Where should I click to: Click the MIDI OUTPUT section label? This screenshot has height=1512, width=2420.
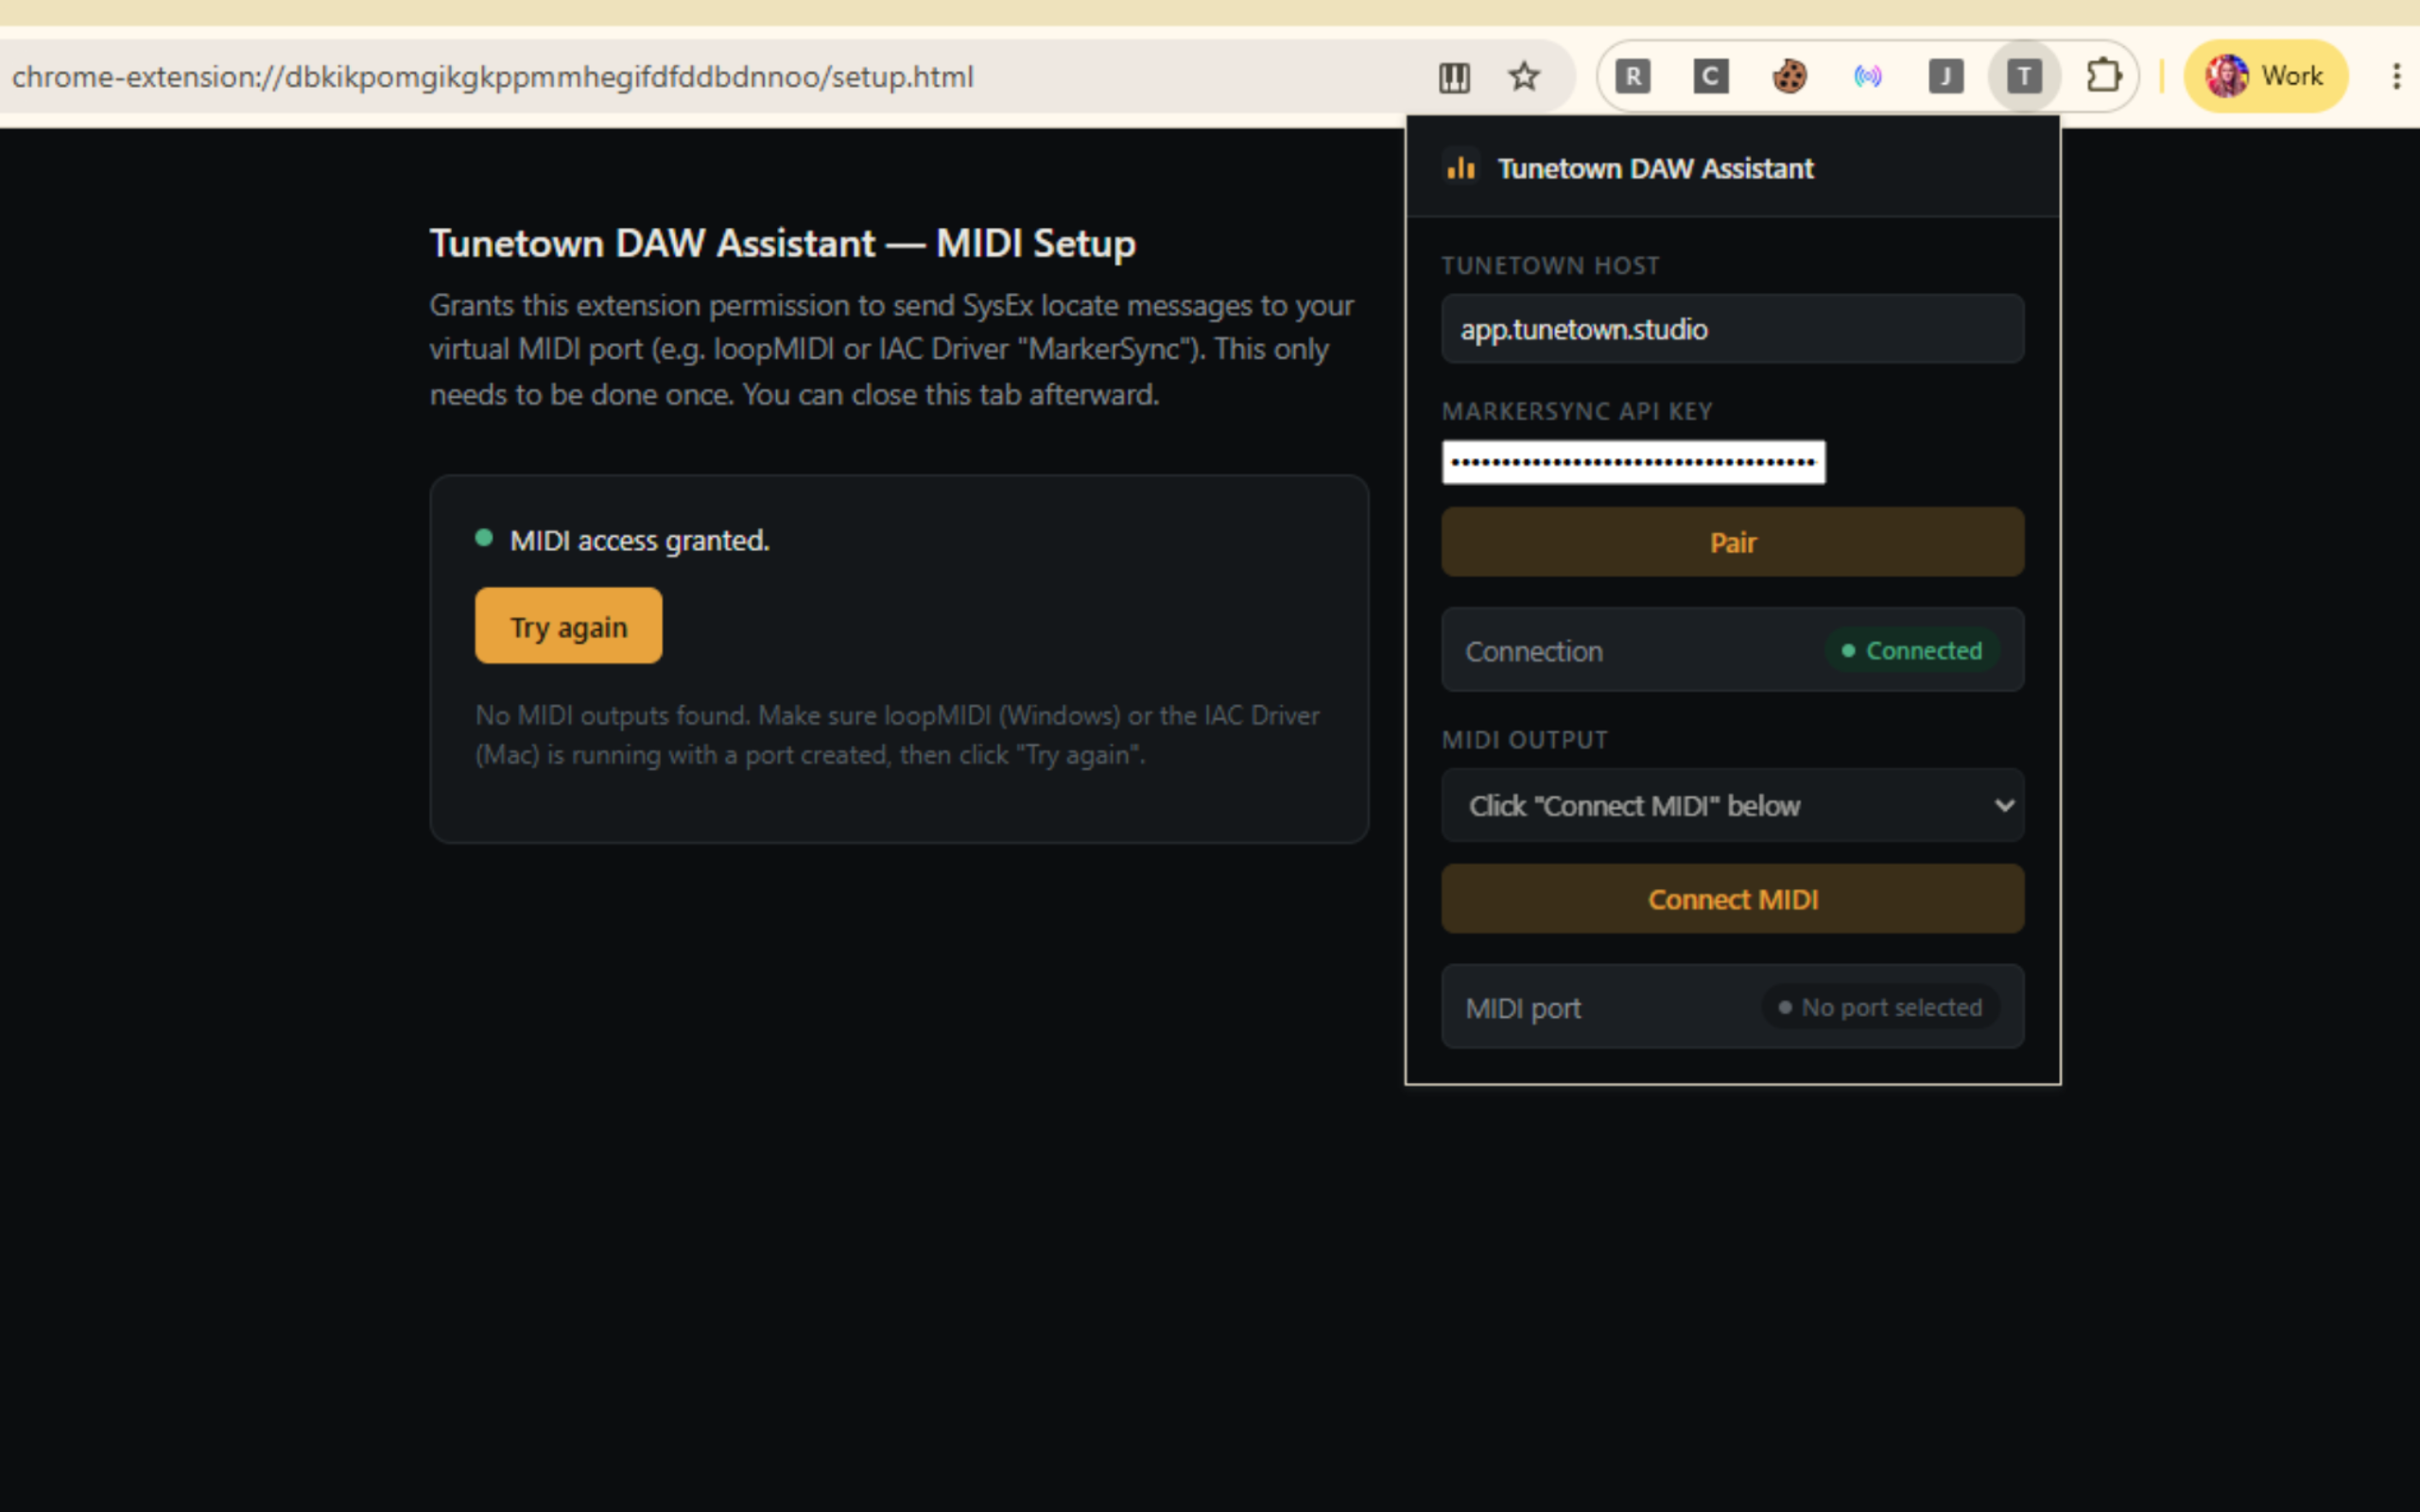(x=1525, y=740)
